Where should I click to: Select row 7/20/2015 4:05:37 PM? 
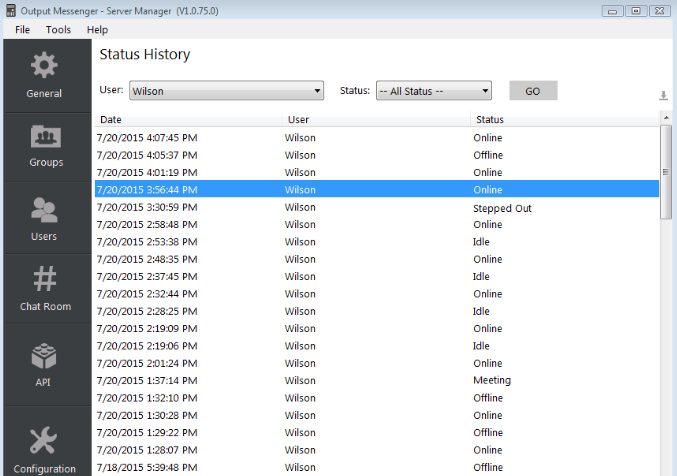point(377,155)
